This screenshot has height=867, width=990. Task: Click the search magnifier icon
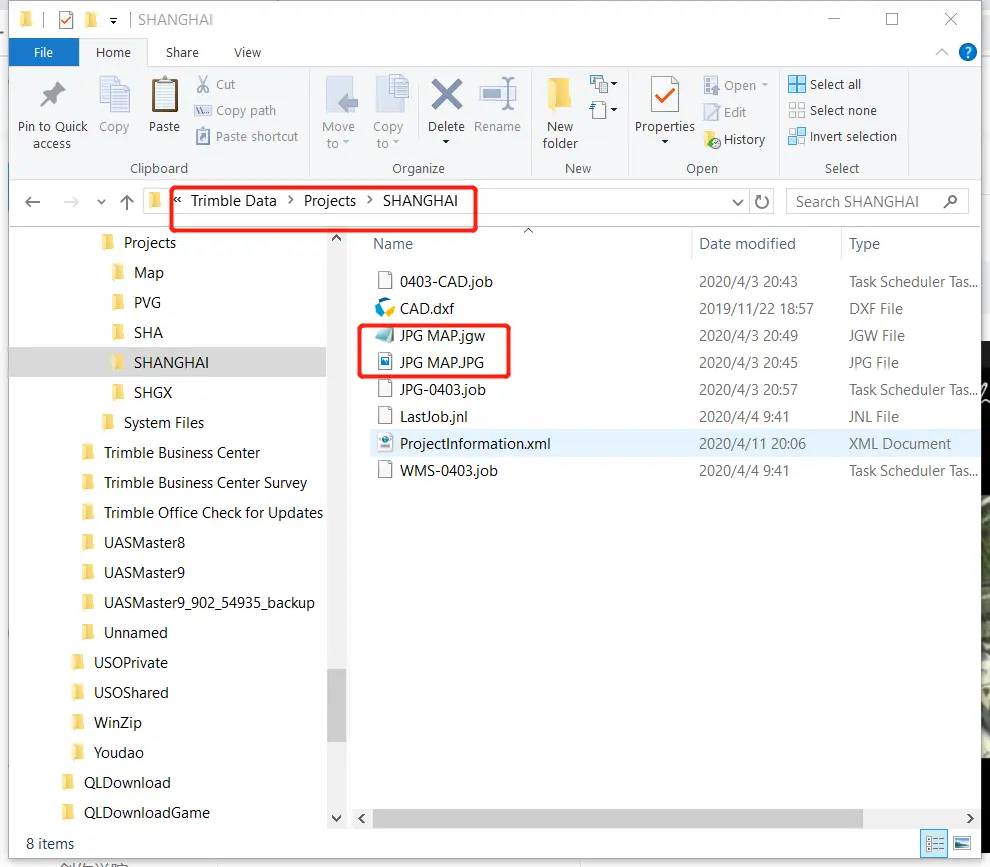pos(951,201)
